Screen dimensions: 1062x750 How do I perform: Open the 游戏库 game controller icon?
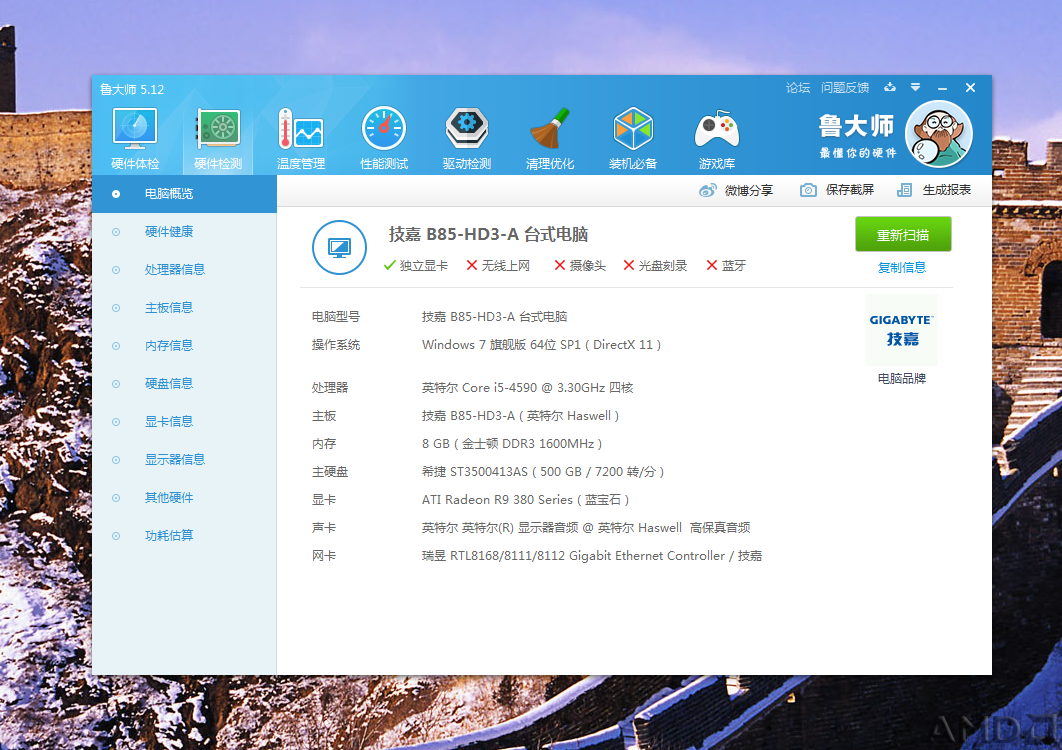(717, 129)
